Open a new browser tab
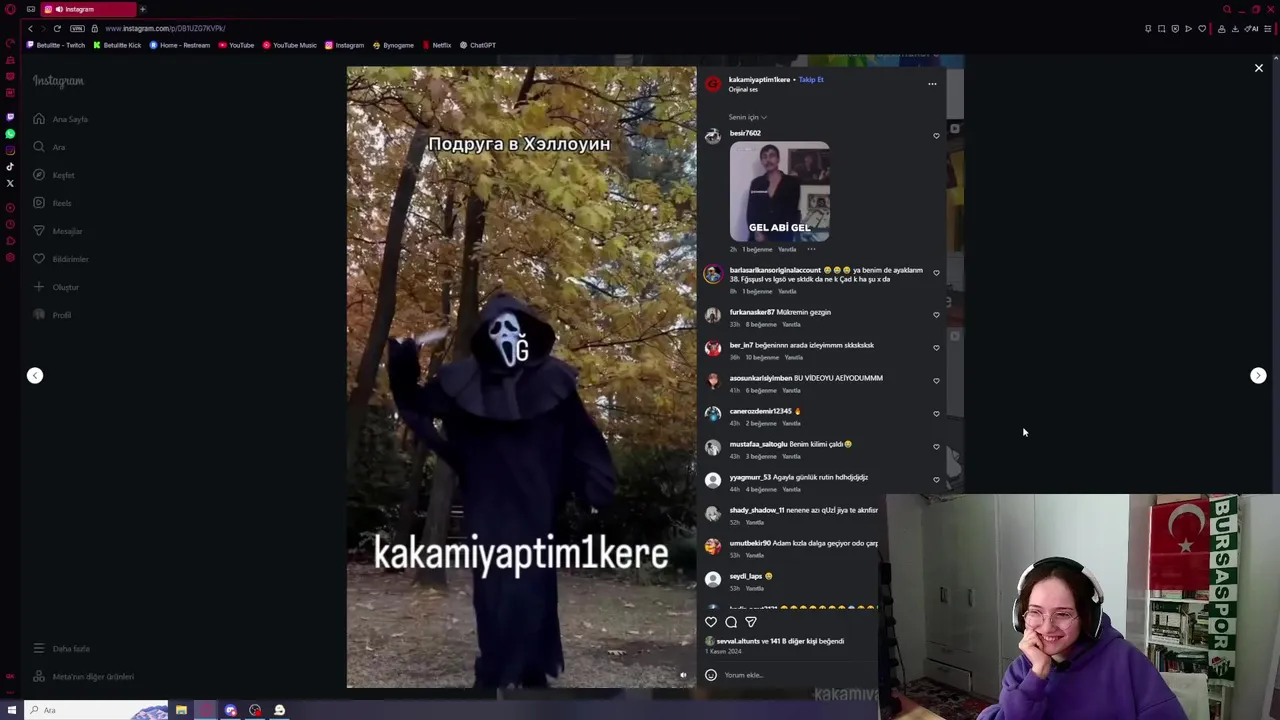This screenshot has width=1280, height=720. (142, 9)
